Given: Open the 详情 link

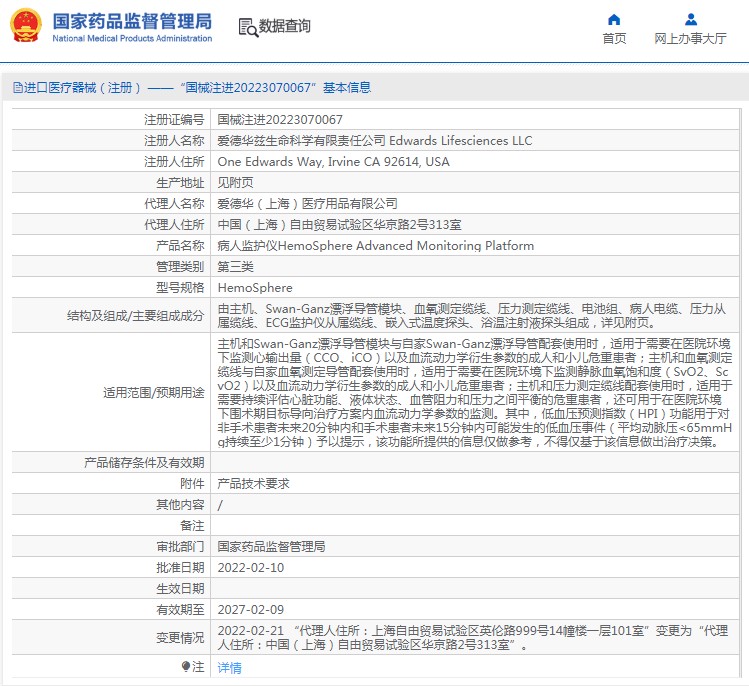Looking at the screenshot, I should 229,667.
